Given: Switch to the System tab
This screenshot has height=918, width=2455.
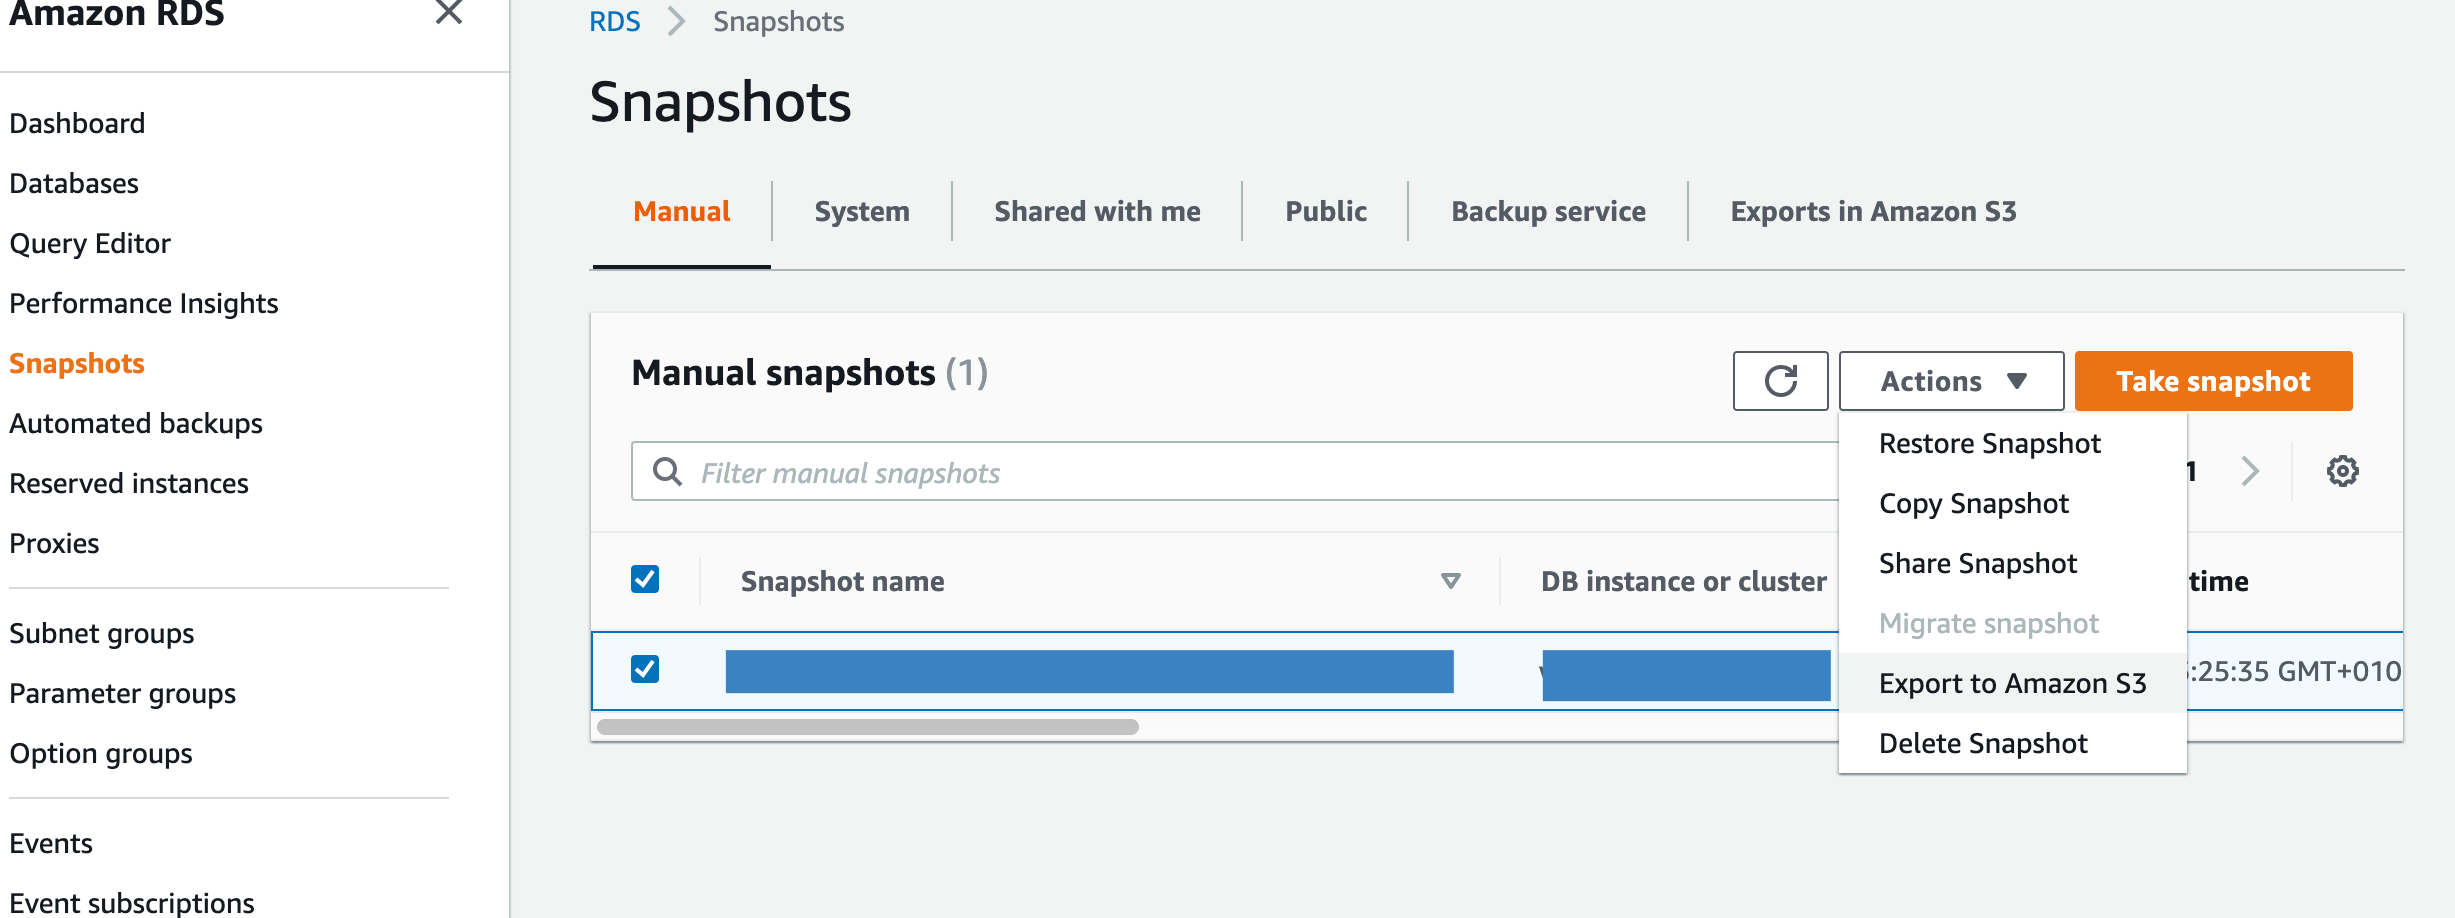Looking at the screenshot, I should (x=861, y=211).
